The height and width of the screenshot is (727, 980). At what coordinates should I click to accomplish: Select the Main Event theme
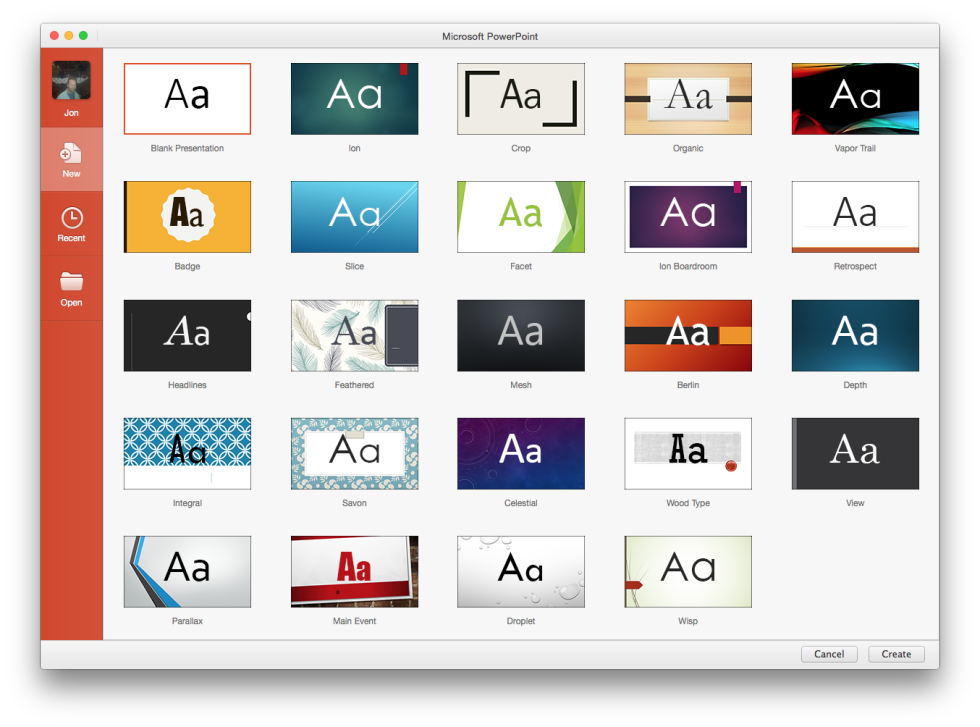point(354,572)
